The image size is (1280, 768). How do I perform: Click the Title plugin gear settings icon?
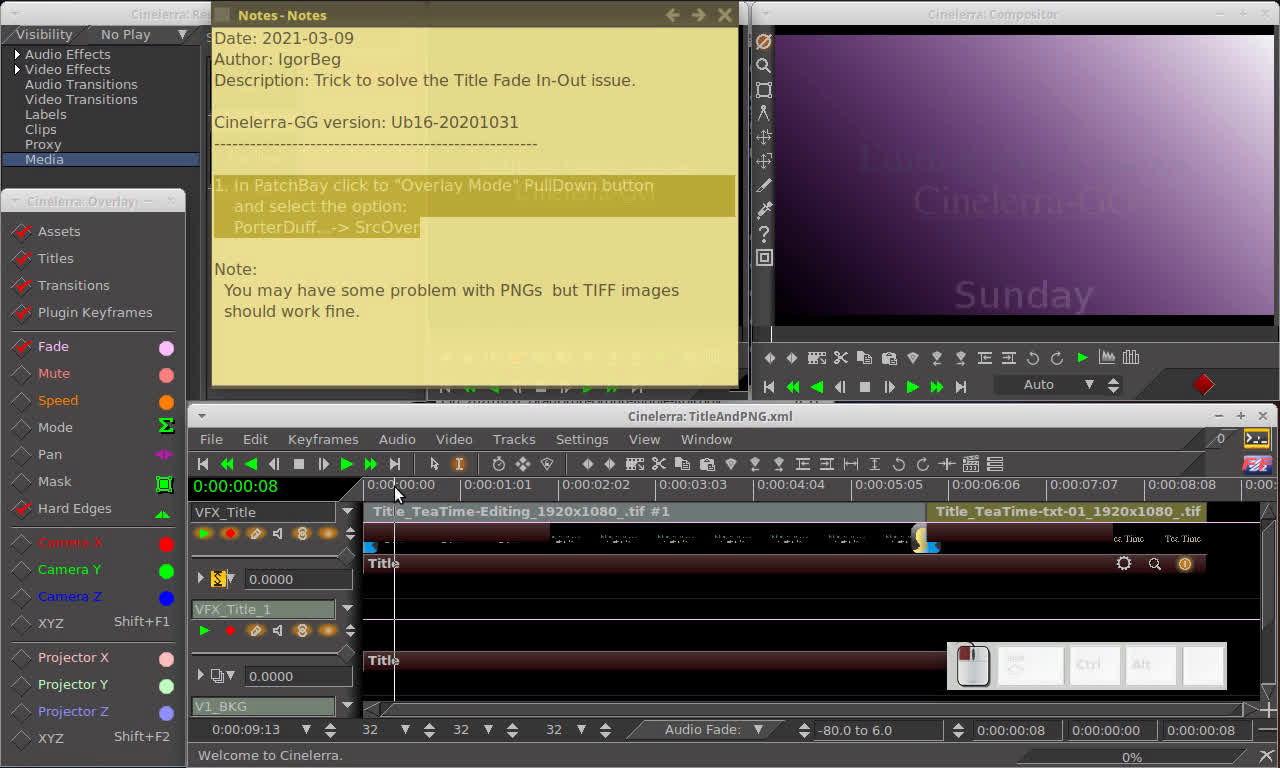tap(1124, 564)
